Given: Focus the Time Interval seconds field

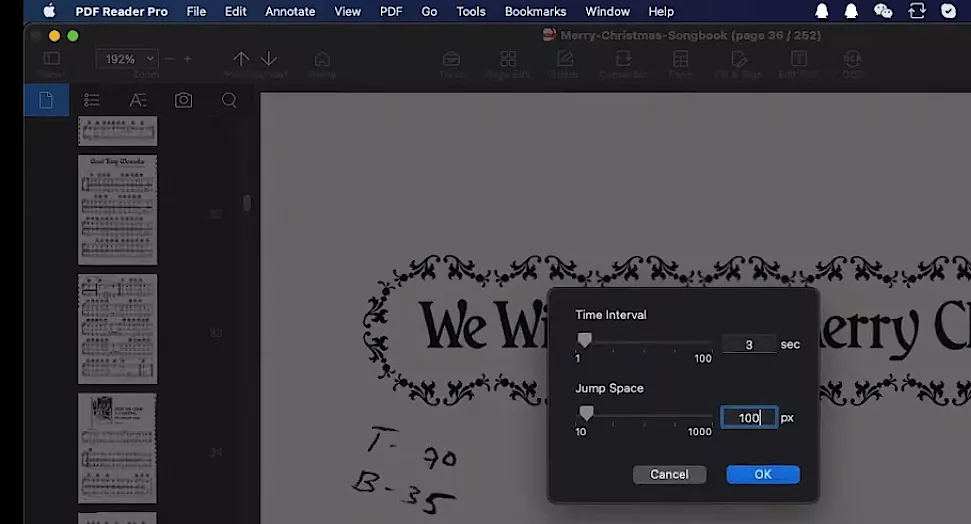Looking at the screenshot, I should (749, 344).
